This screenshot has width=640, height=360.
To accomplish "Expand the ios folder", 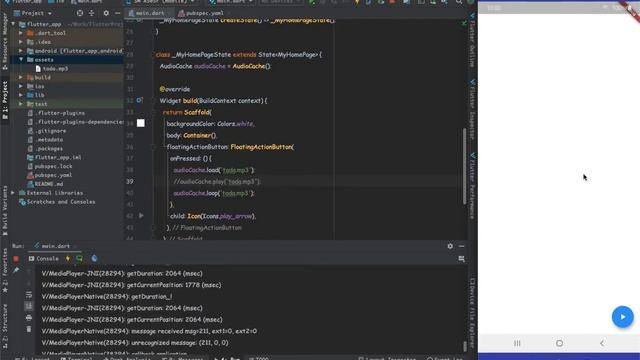I will click(x=21, y=86).
